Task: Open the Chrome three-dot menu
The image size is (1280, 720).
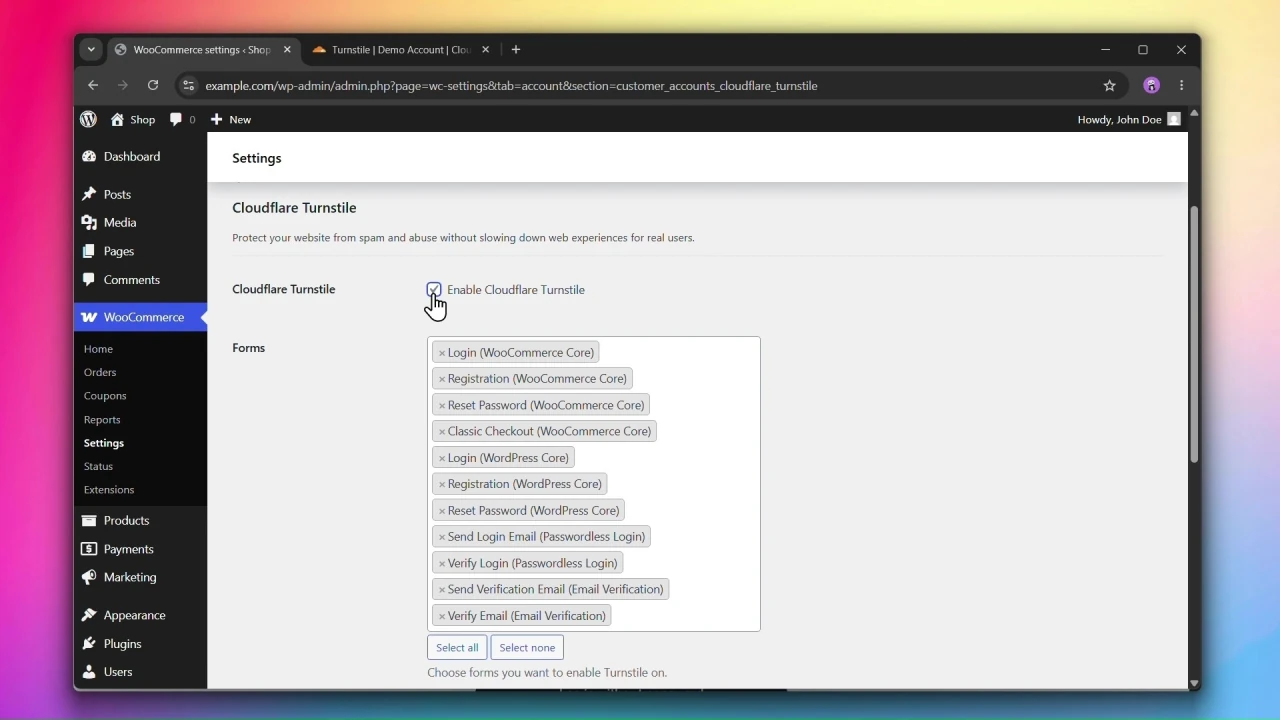Action: click(1183, 86)
